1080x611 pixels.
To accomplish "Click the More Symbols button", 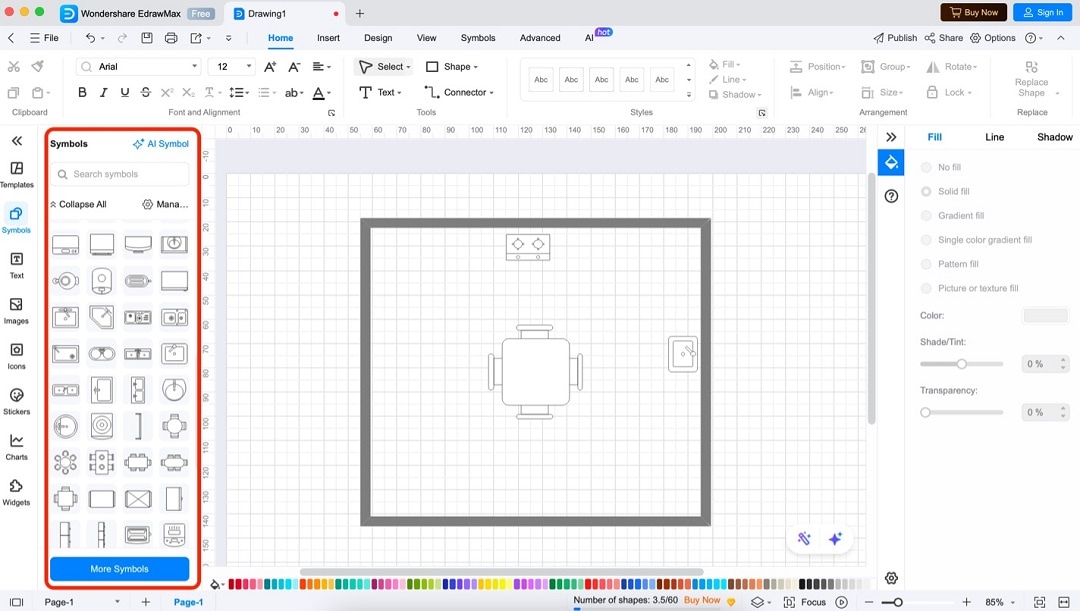I will pyautogui.click(x=119, y=569).
